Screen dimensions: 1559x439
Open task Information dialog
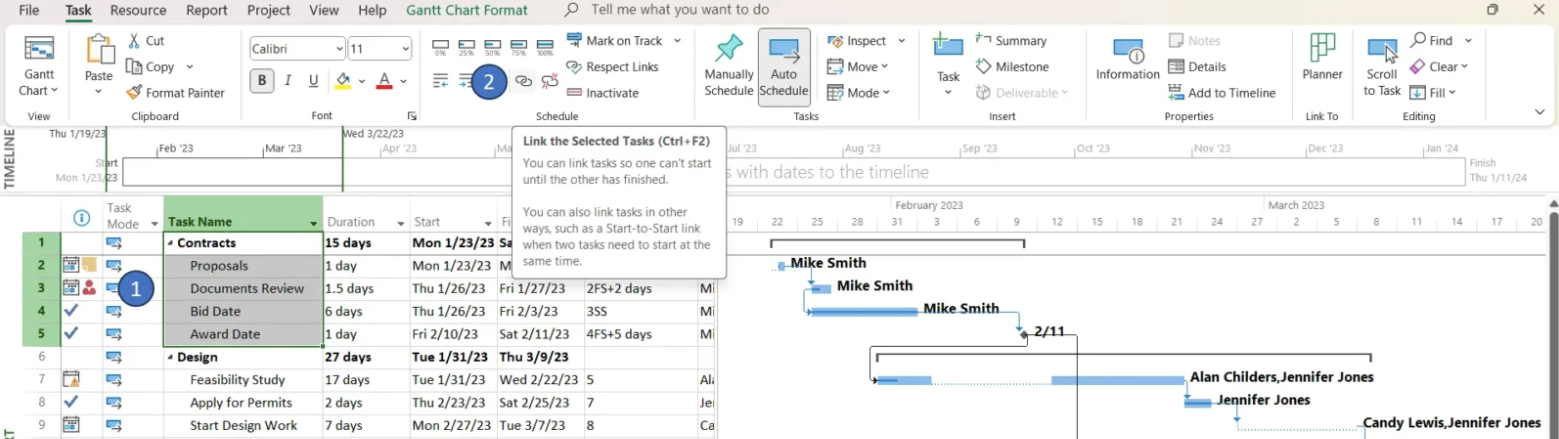pyautogui.click(x=1127, y=62)
